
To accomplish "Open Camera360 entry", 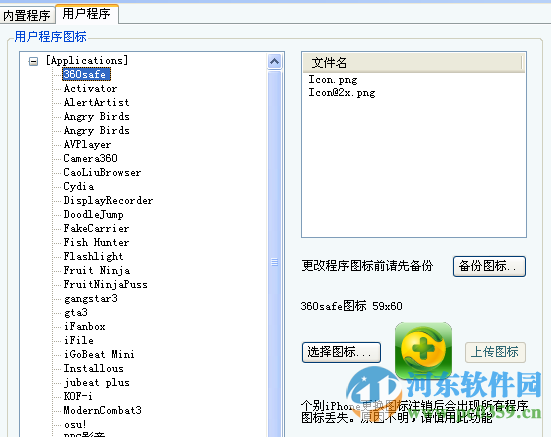I will pyautogui.click(x=90, y=158).
